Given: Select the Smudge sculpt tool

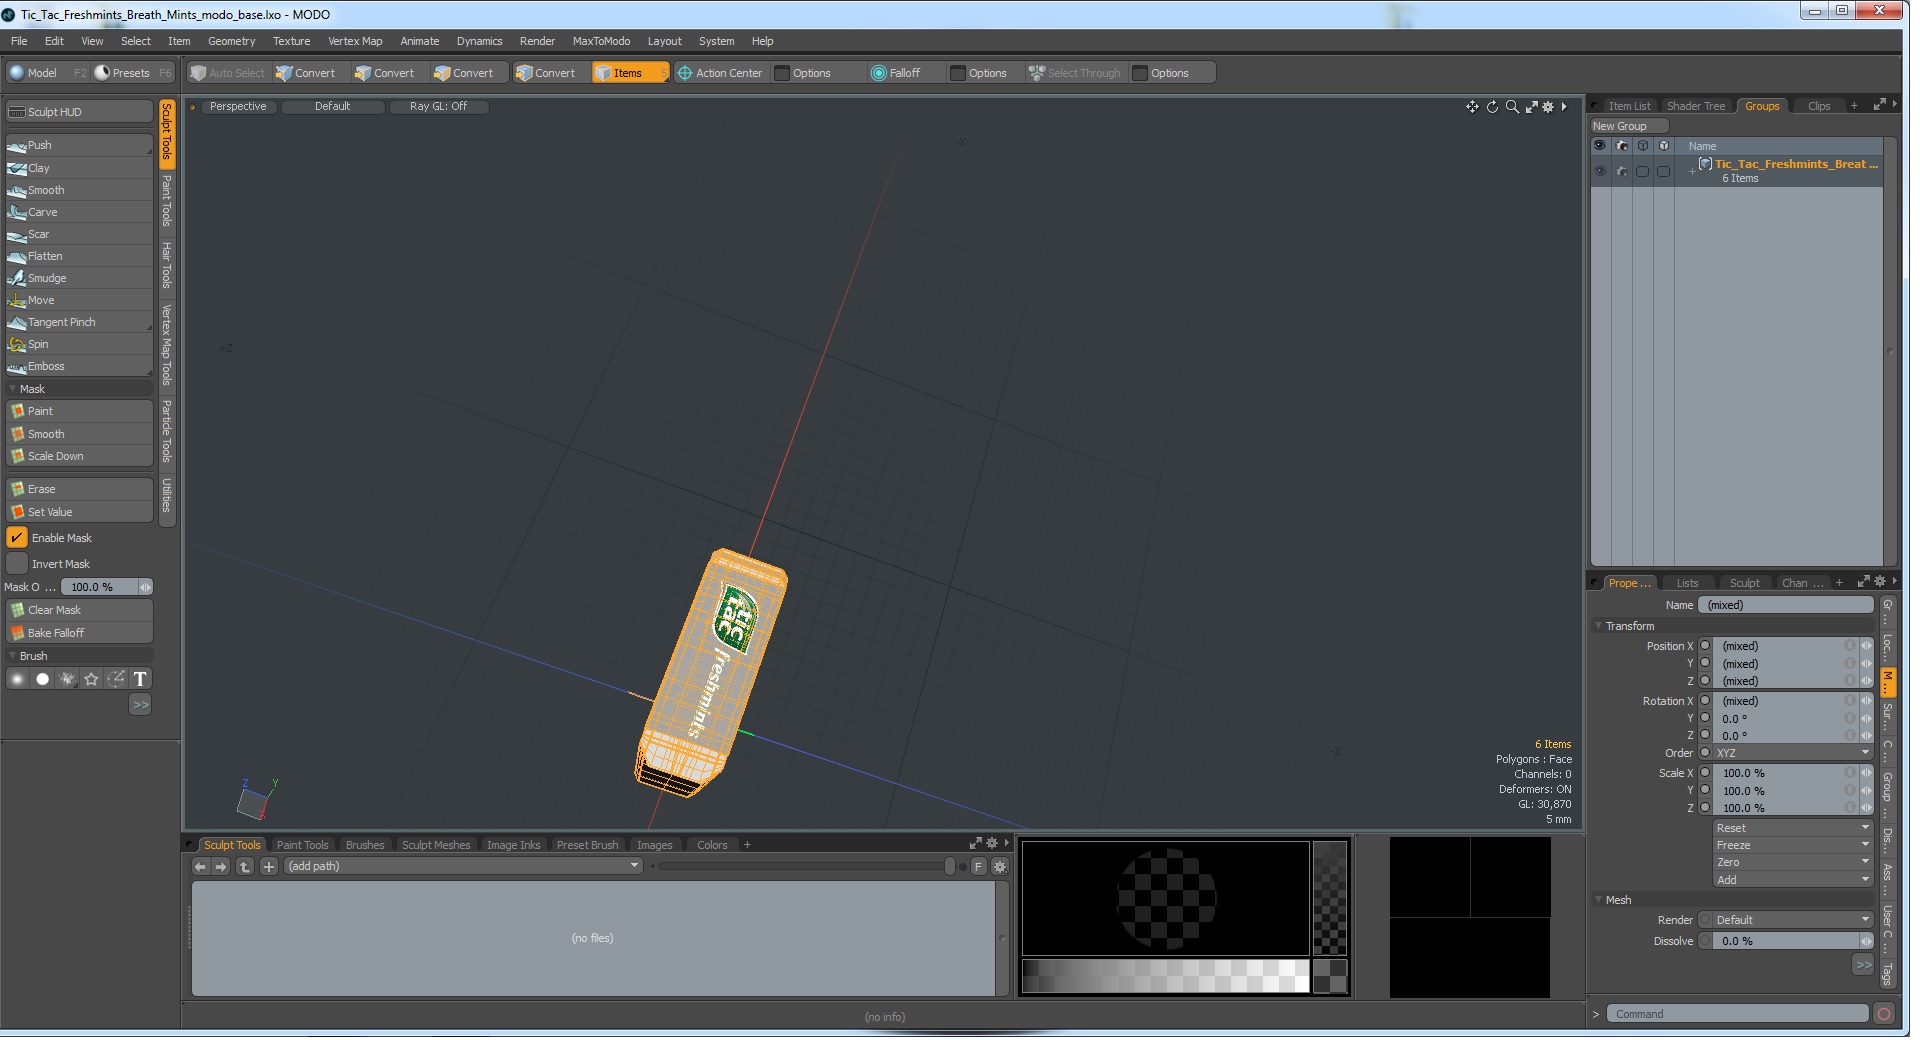Looking at the screenshot, I should [78, 279].
